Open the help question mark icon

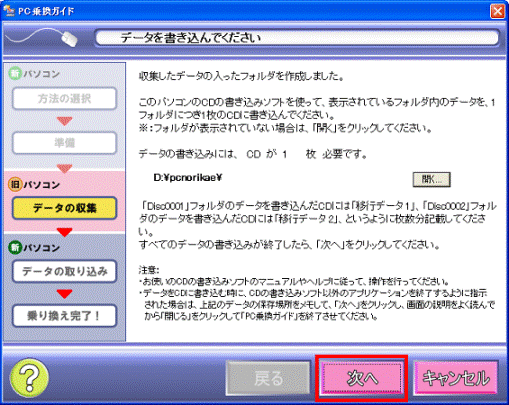click(x=29, y=378)
